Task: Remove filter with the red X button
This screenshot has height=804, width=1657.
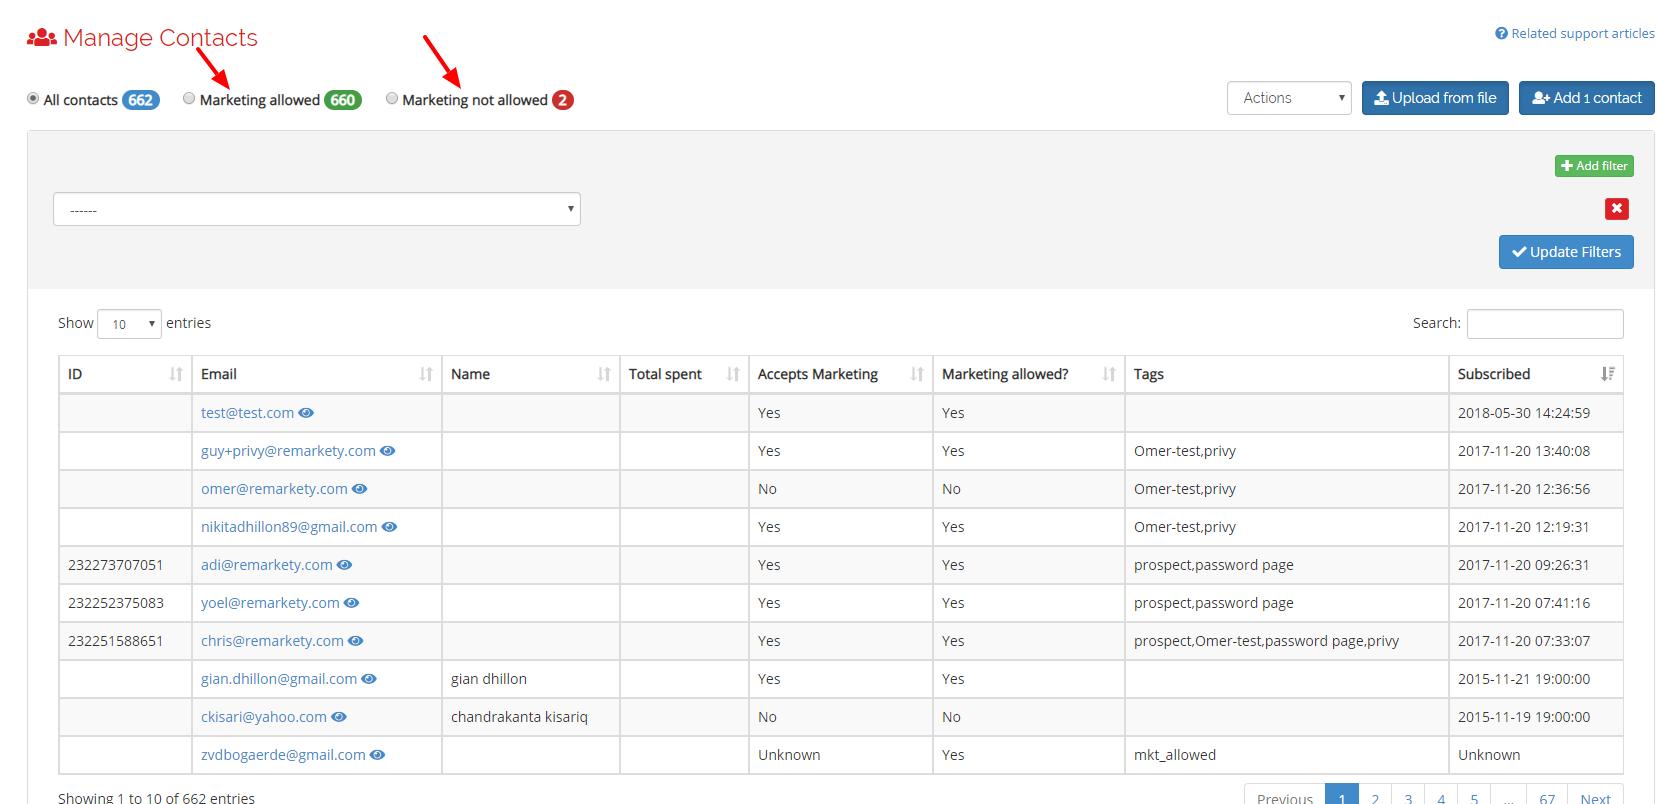Action: 1617,208
